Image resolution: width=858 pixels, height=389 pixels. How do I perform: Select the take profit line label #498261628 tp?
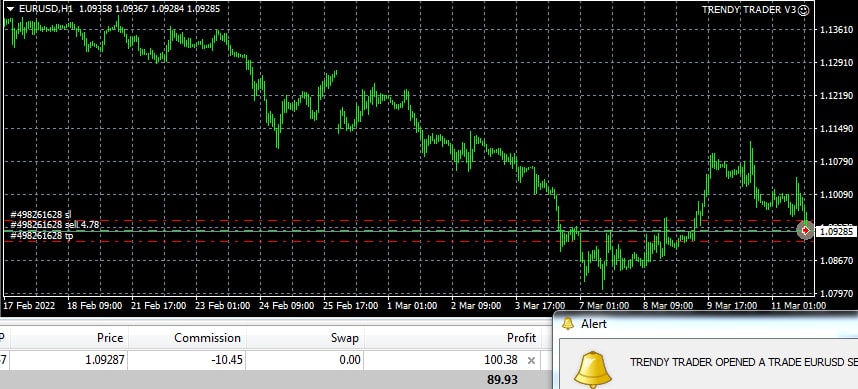(42, 235)
